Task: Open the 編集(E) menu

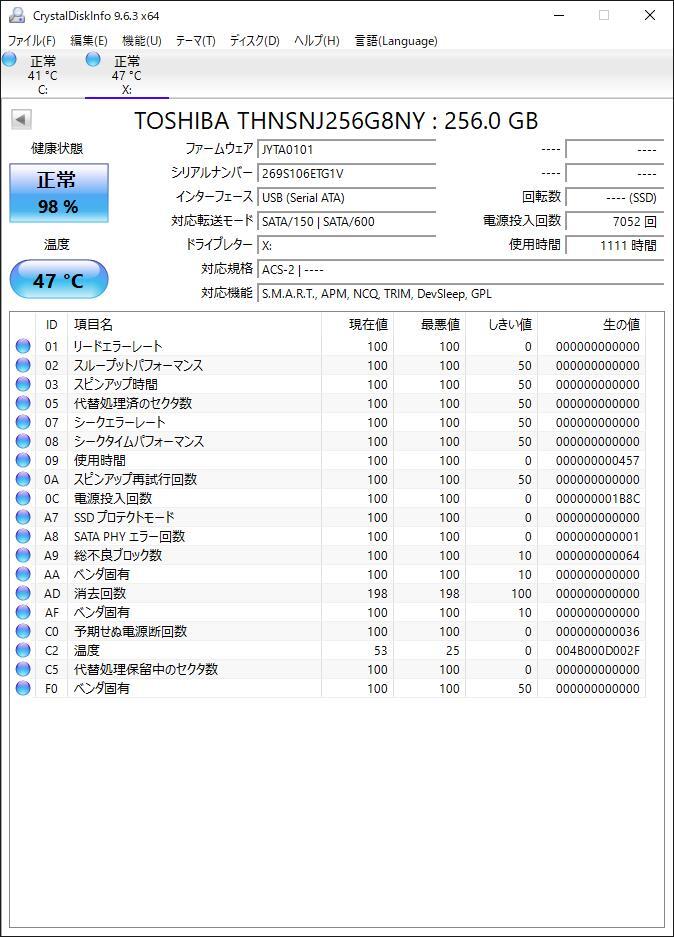Action: coord(89,41)
